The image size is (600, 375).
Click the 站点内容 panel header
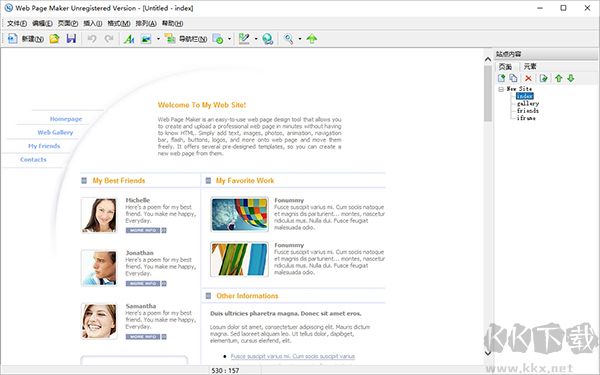click(x=546, y=54)
